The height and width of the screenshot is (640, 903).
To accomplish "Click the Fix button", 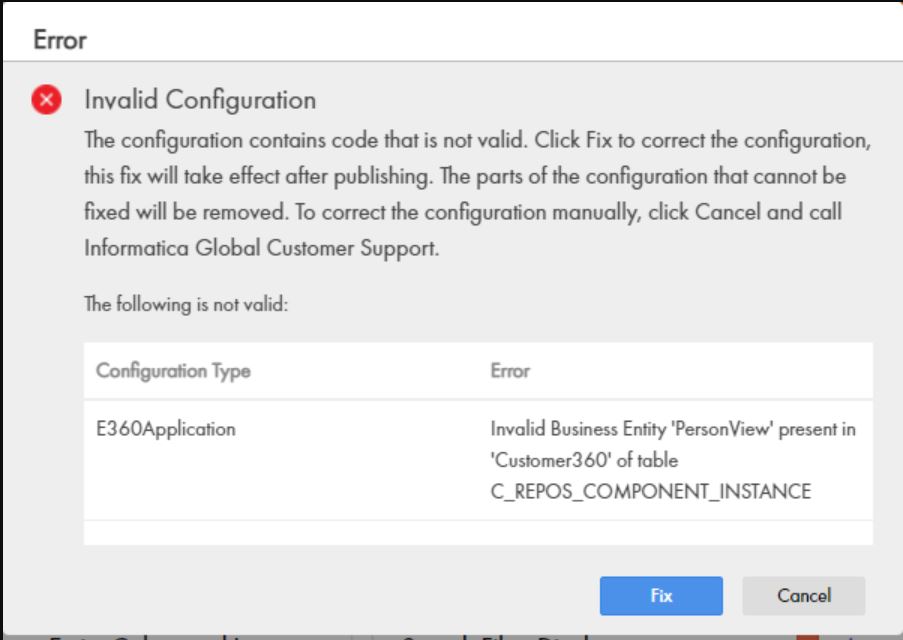I will 661,596.
